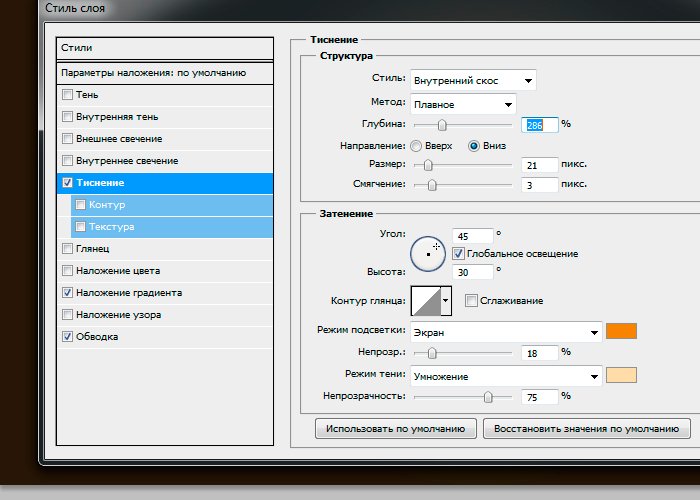The height and width of the screenshot is (500, 700).
Task: Click the peach shadow color swatch
Action: coord(621,376)
